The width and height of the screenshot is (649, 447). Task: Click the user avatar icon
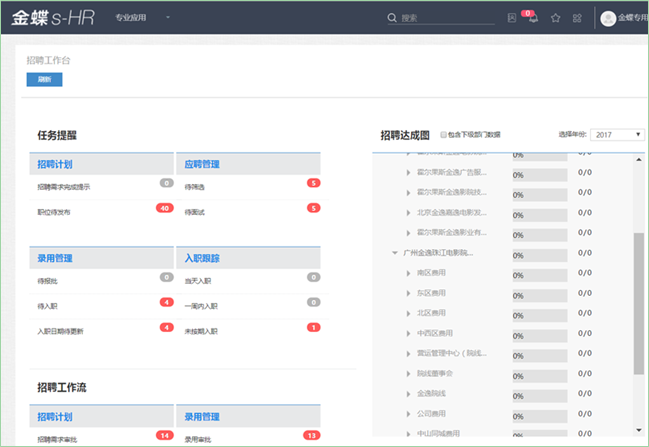tap(607, 18)
